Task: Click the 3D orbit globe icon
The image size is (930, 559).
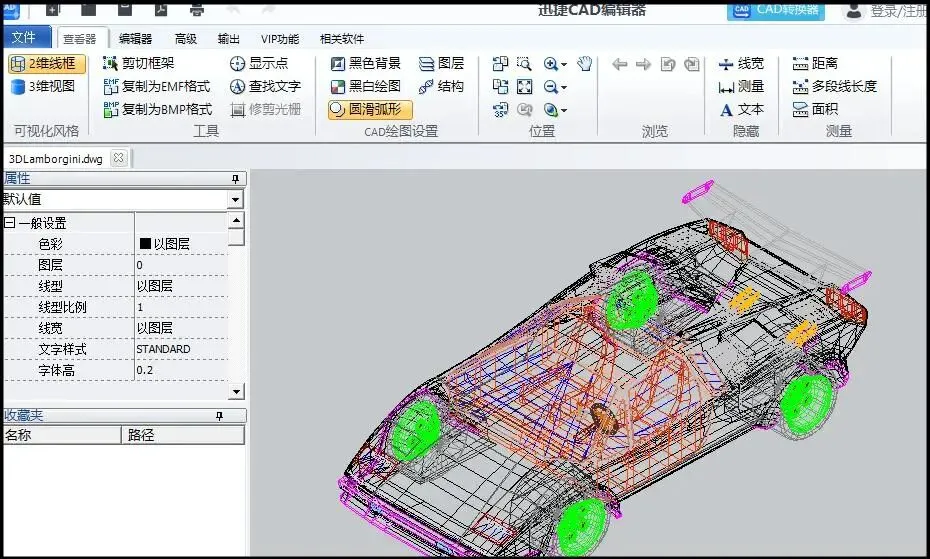Action: pyautogui.click(x=550, y=110)
